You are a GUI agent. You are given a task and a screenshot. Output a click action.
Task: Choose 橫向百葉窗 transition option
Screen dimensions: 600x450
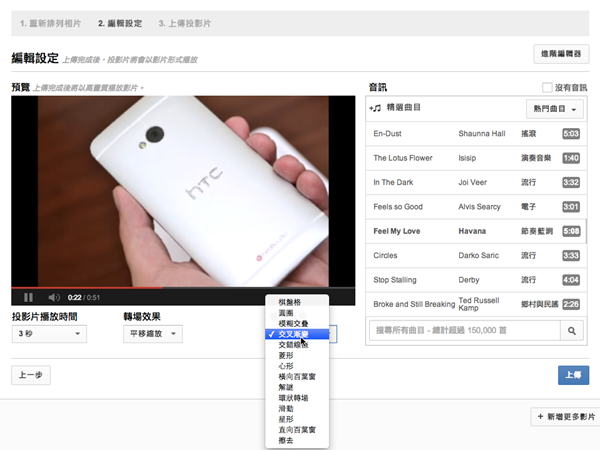click(297, 377)
